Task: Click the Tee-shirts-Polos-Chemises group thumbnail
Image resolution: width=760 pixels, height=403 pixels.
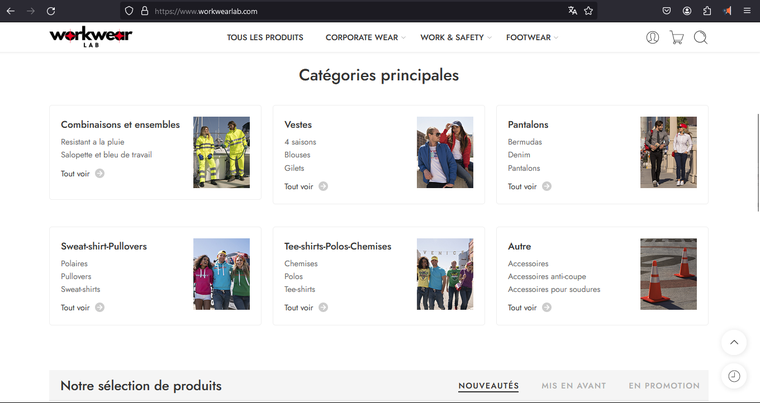Action: point(445,274)
